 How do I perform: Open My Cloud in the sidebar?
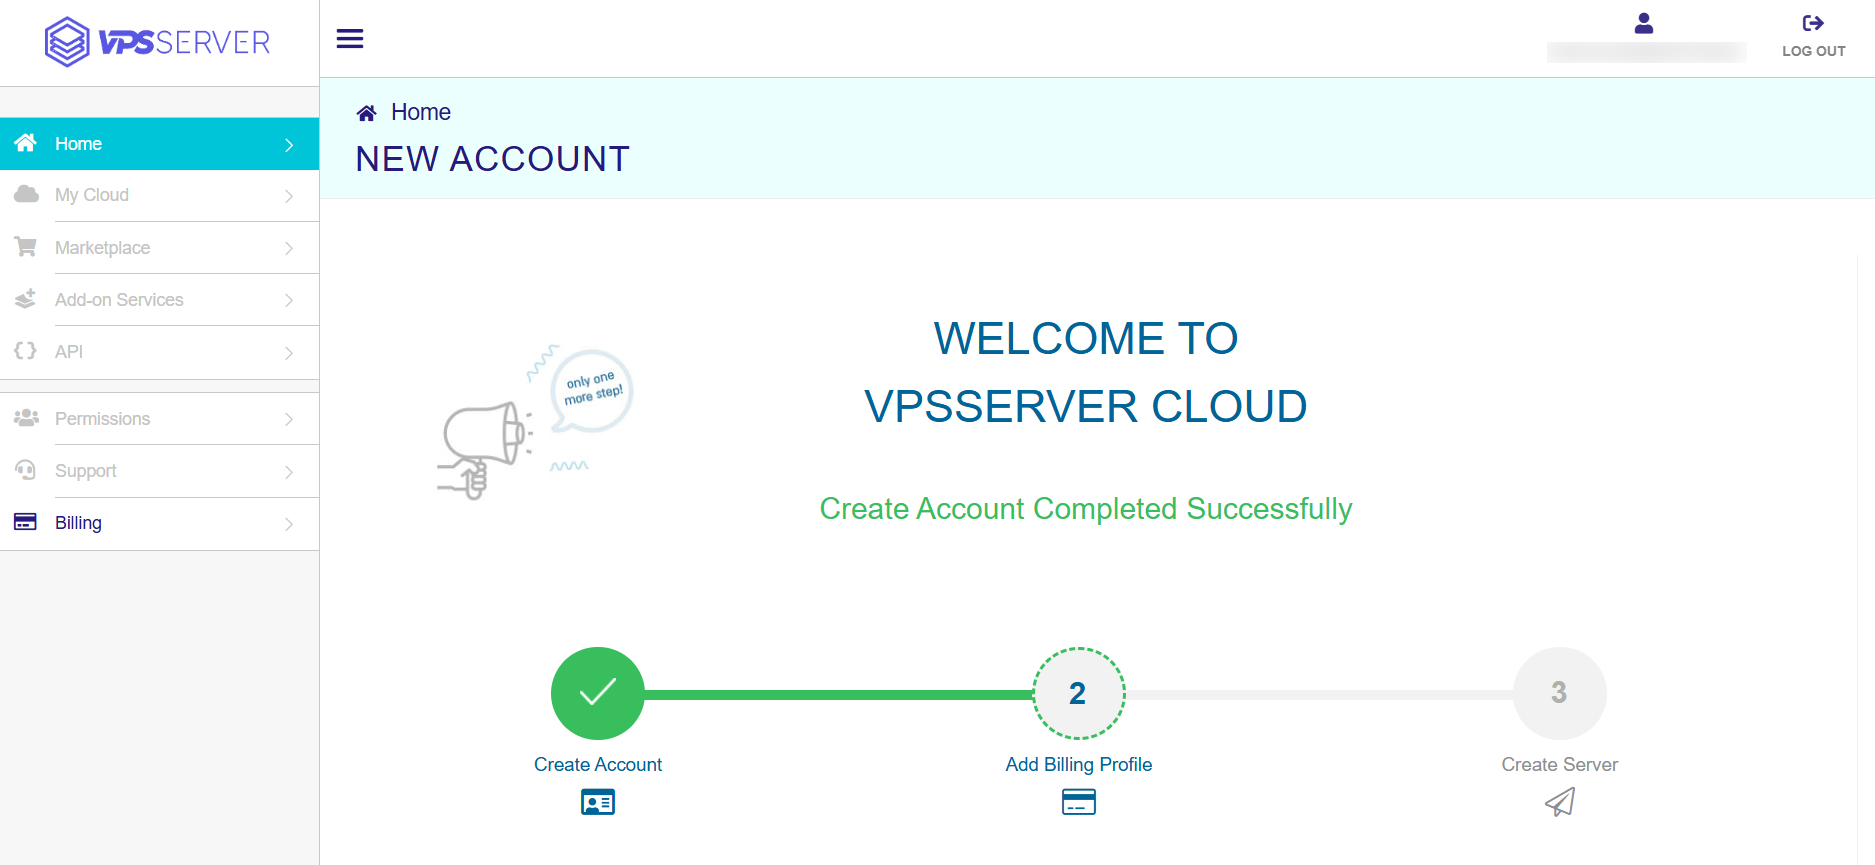(159, 195)
